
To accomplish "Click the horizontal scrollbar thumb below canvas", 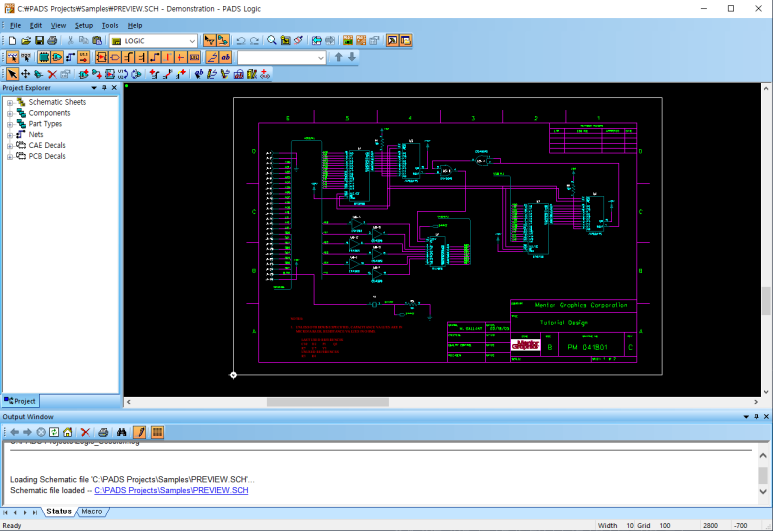I will tap(328, 402).
